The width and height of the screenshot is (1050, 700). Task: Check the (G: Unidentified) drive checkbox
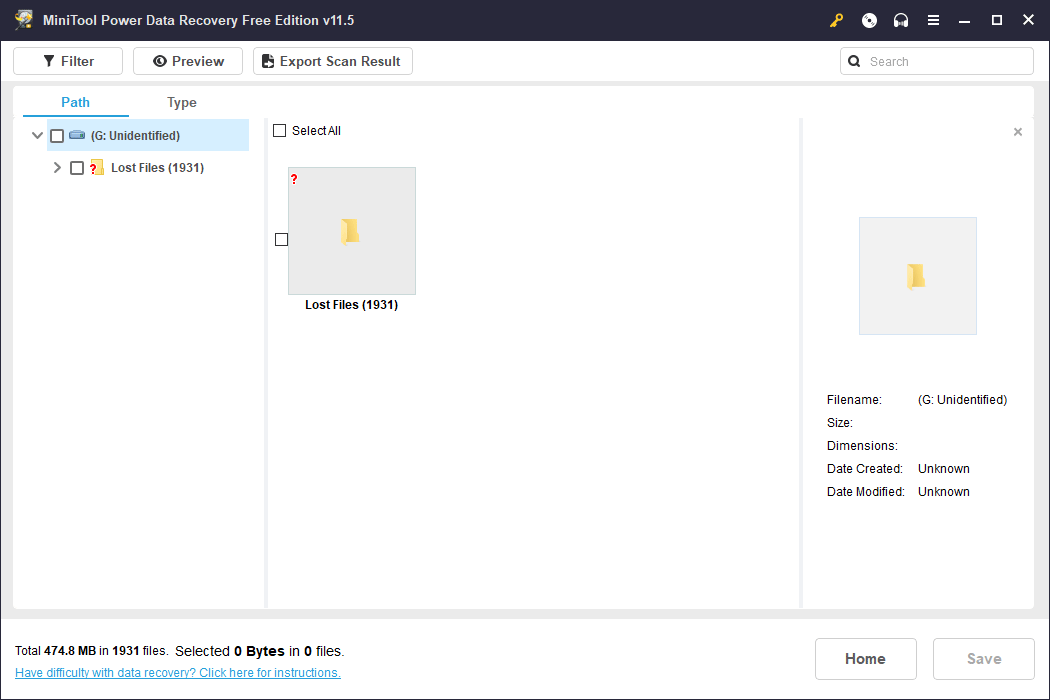point(57,135)
